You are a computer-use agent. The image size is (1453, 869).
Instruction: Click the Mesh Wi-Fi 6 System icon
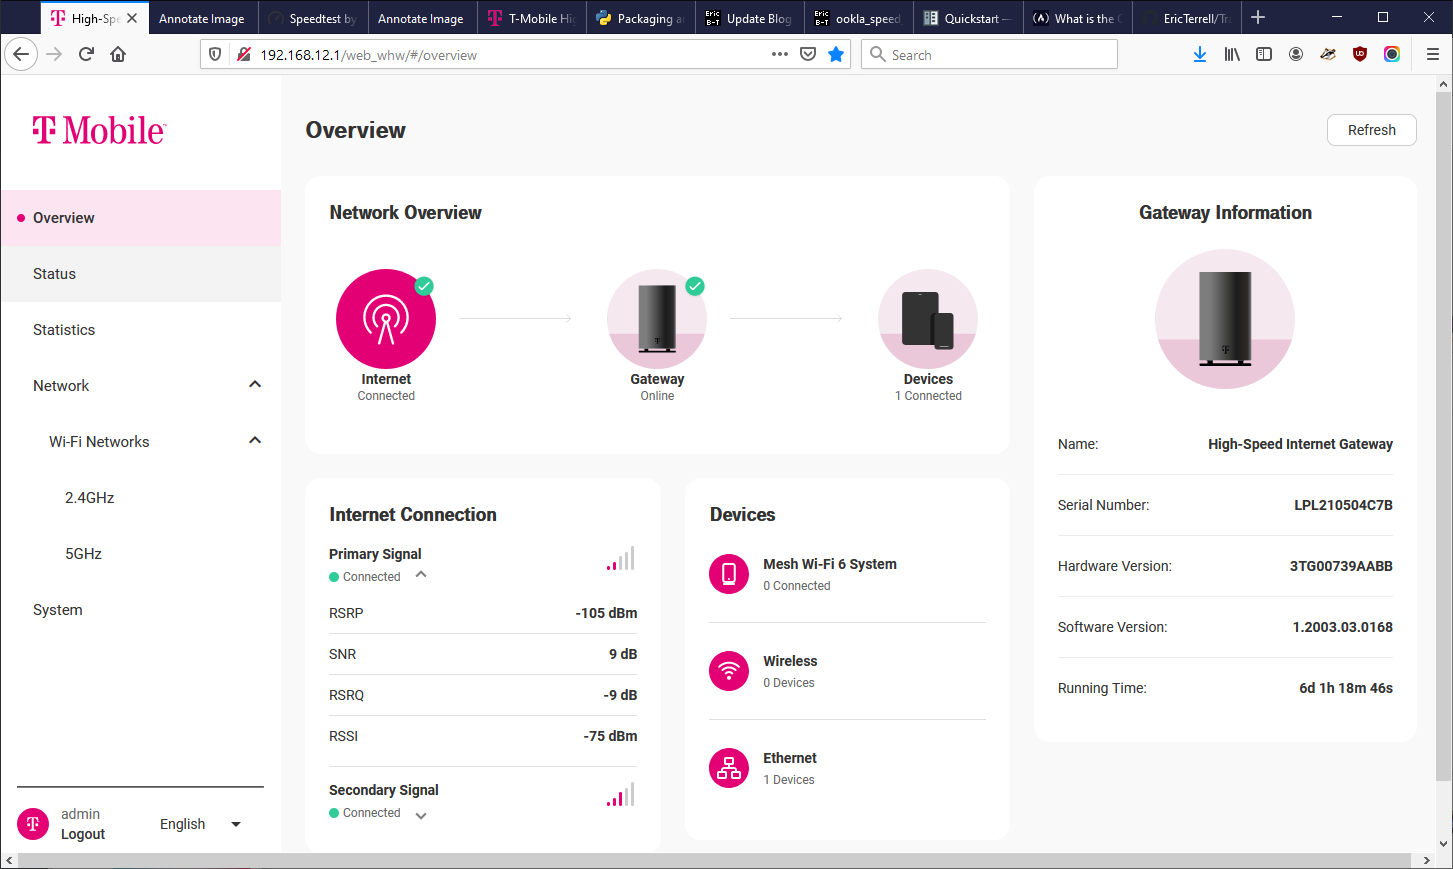pos(729,574)
